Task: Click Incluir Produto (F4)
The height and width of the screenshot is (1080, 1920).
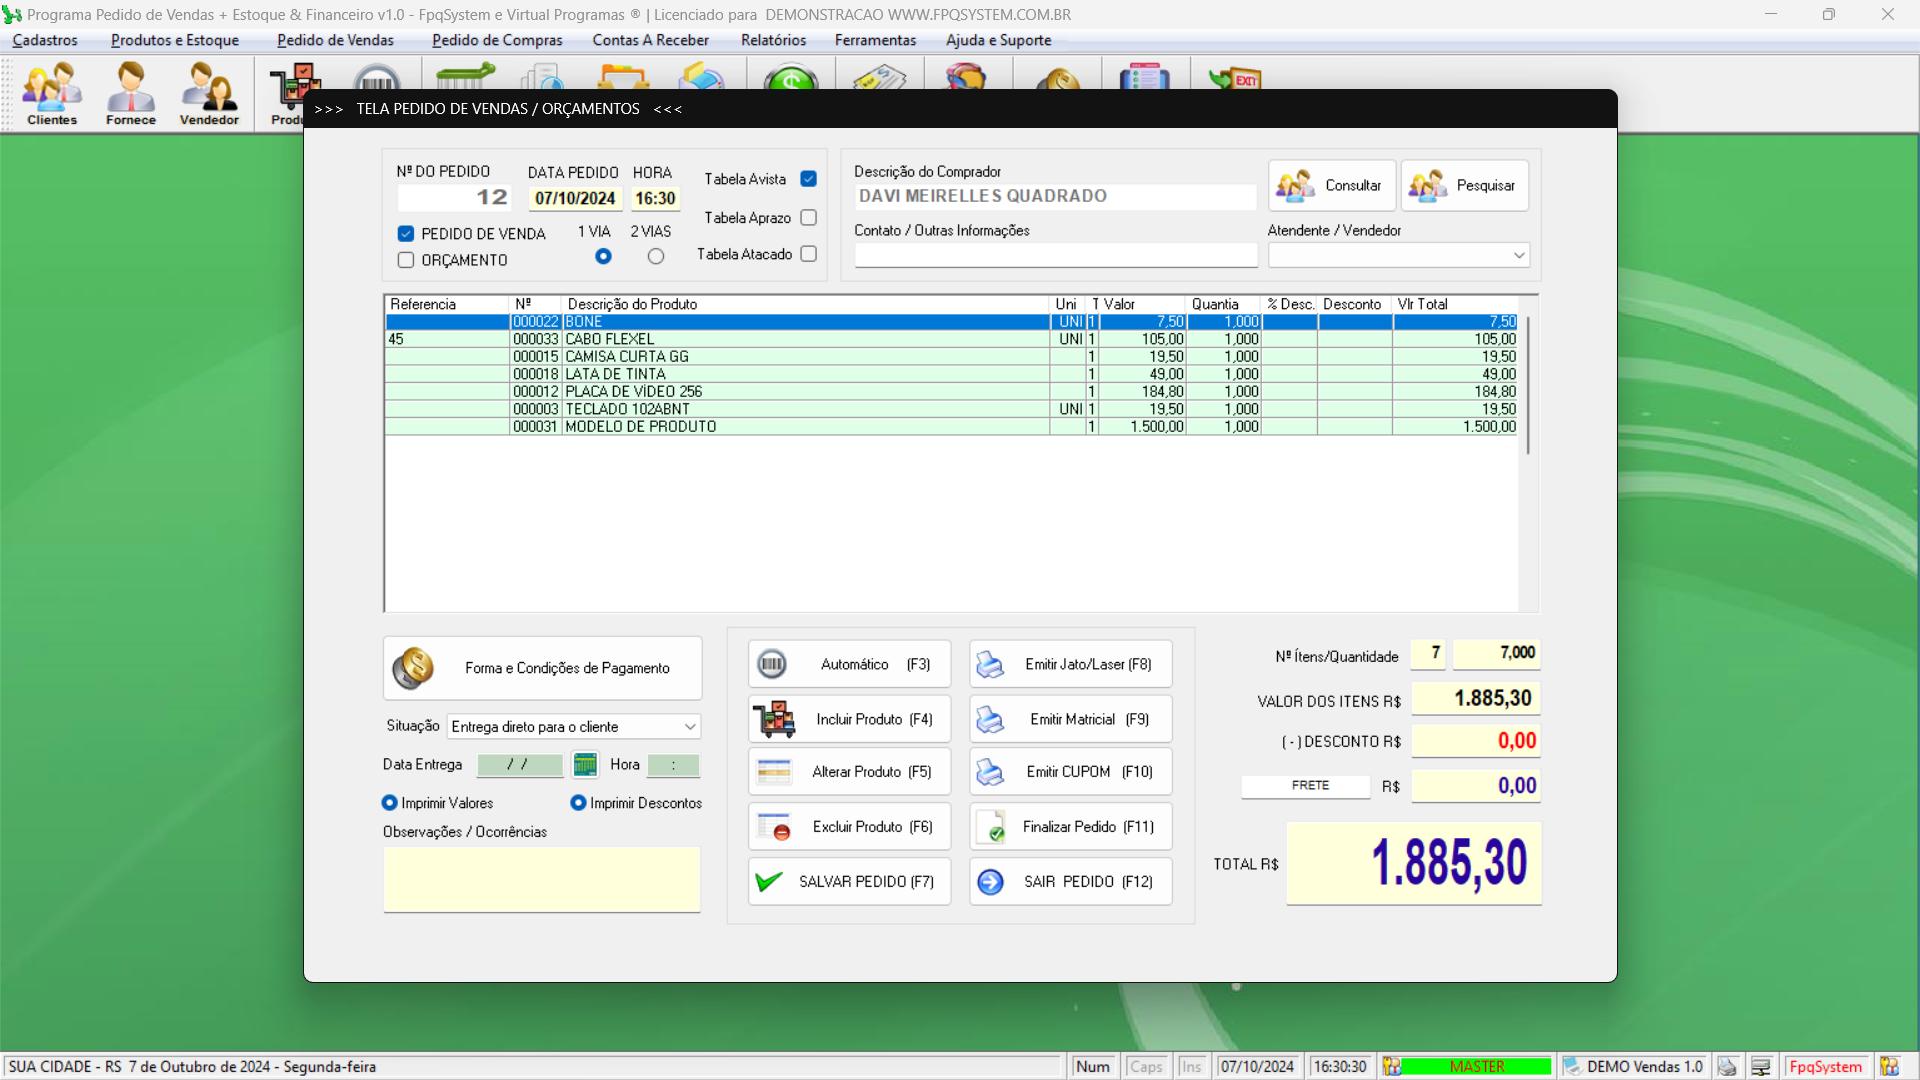Action: coord(849,719)
